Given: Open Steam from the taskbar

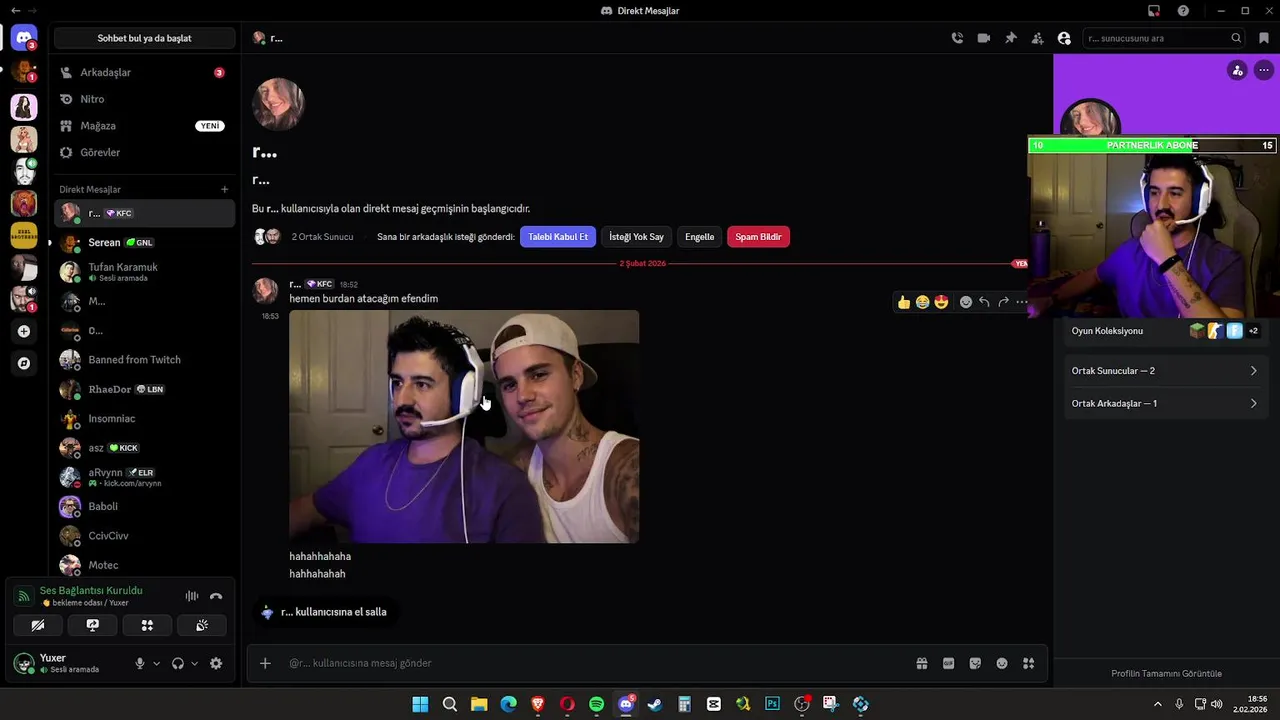Looking at the screenshot, I should coord(655,704).
